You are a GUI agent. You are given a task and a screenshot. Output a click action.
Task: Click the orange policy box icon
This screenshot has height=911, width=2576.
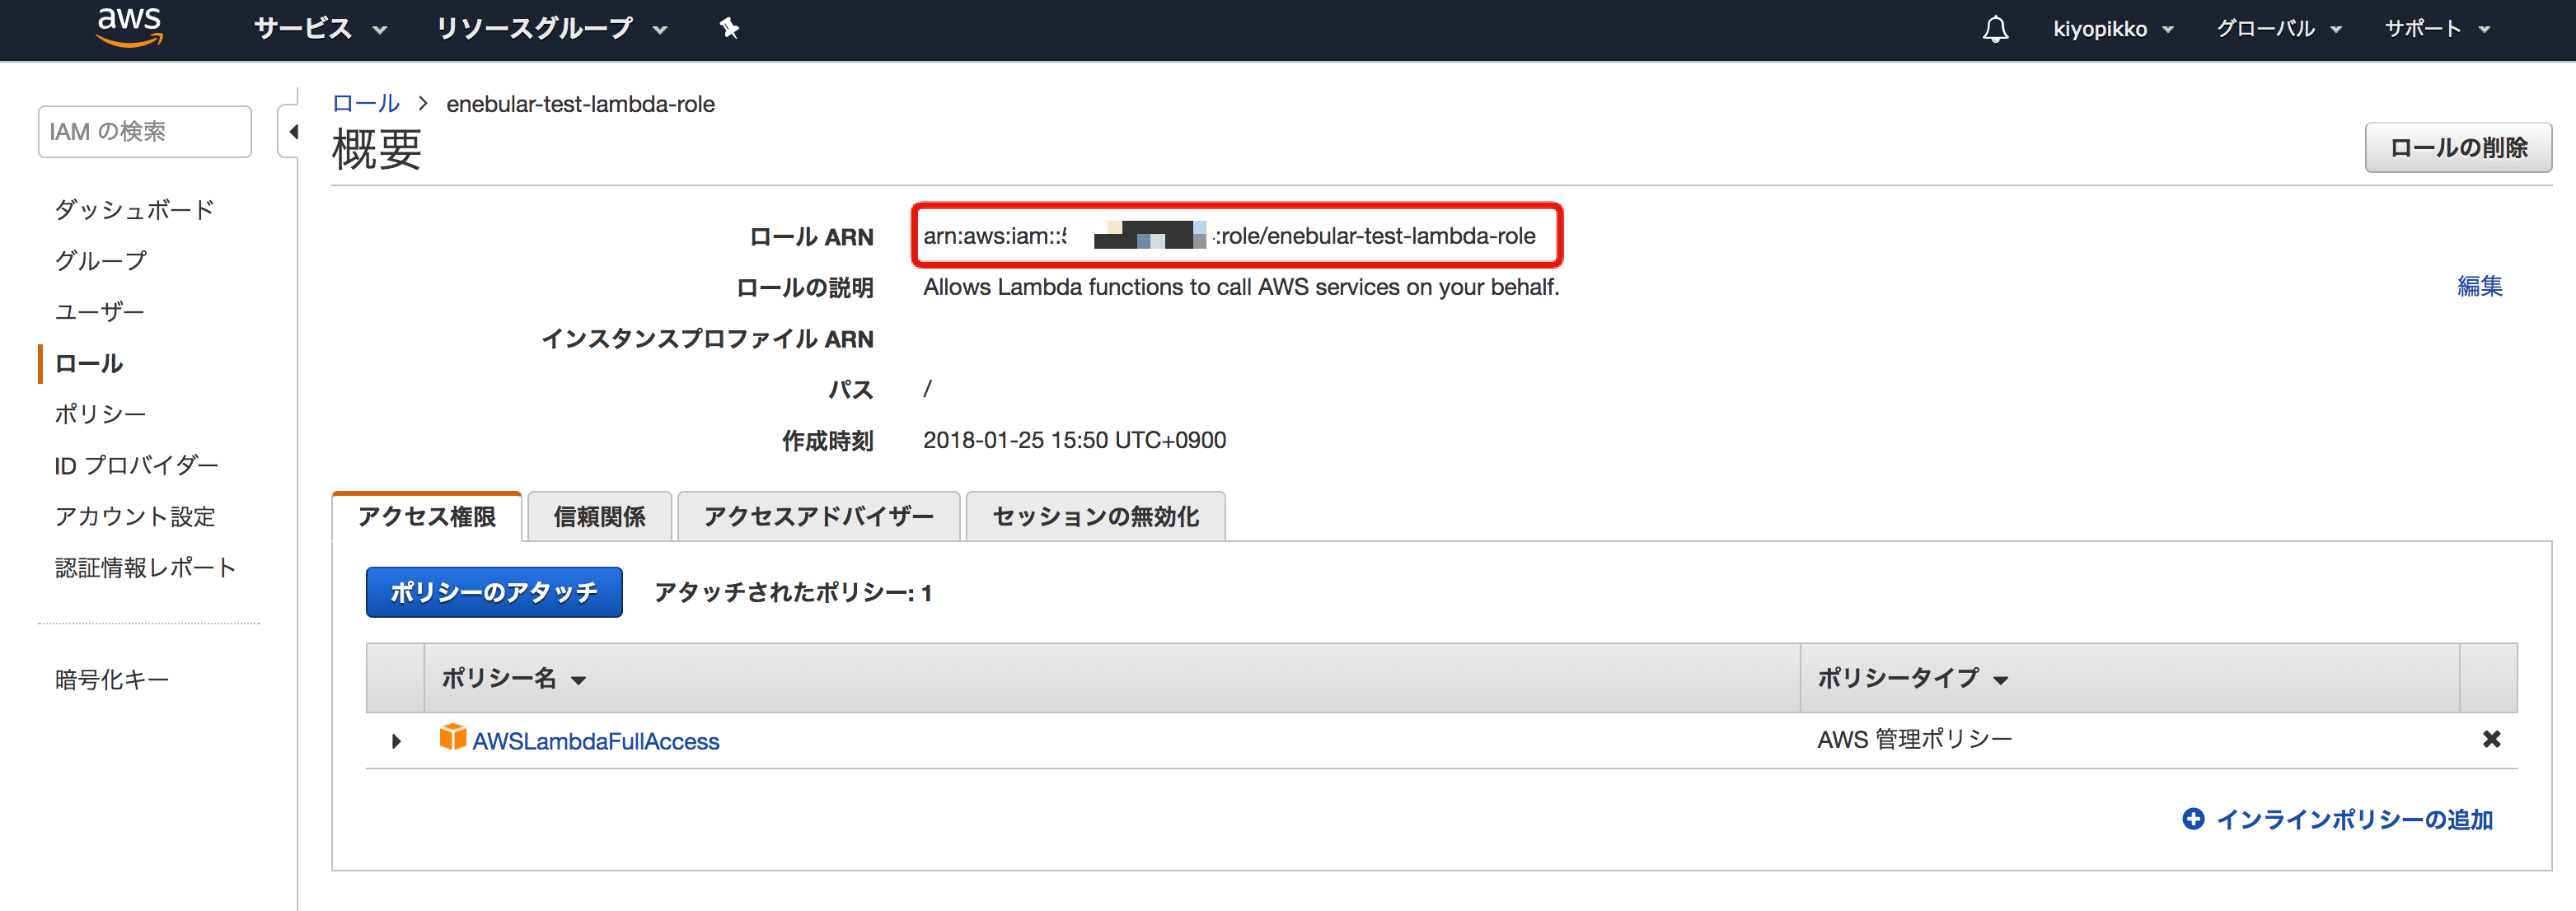452,738
